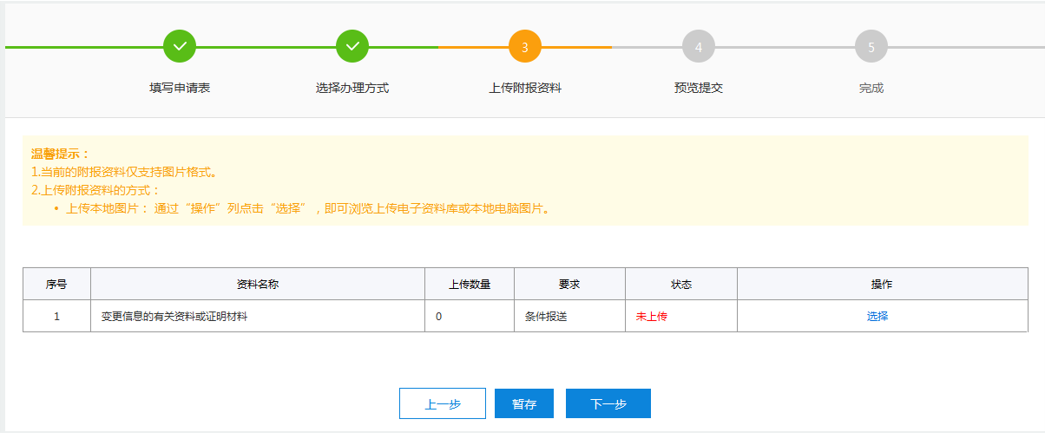Click the green checkmark for step 填写申请表
1045x433 pixels.
point(179,47)
